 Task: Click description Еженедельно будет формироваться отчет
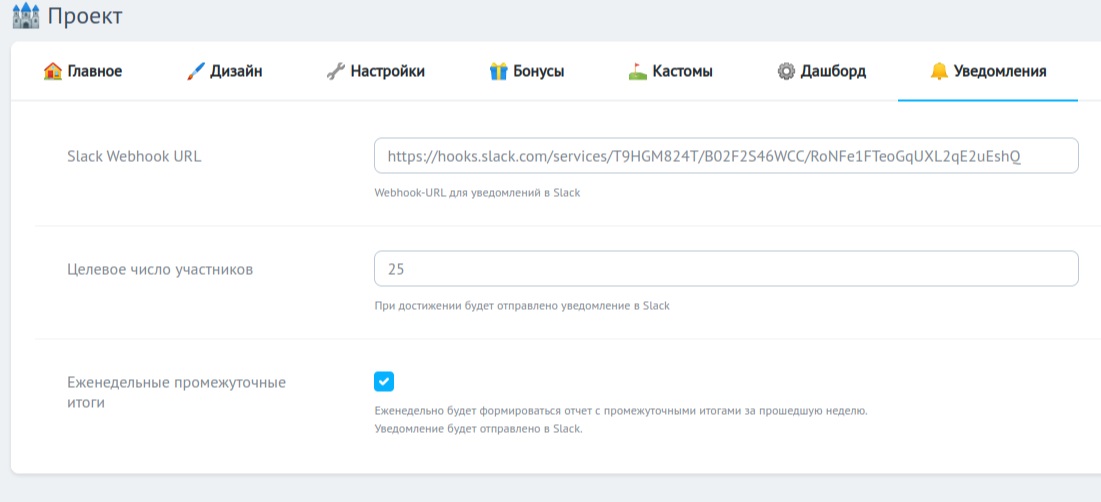coord(621,411)
